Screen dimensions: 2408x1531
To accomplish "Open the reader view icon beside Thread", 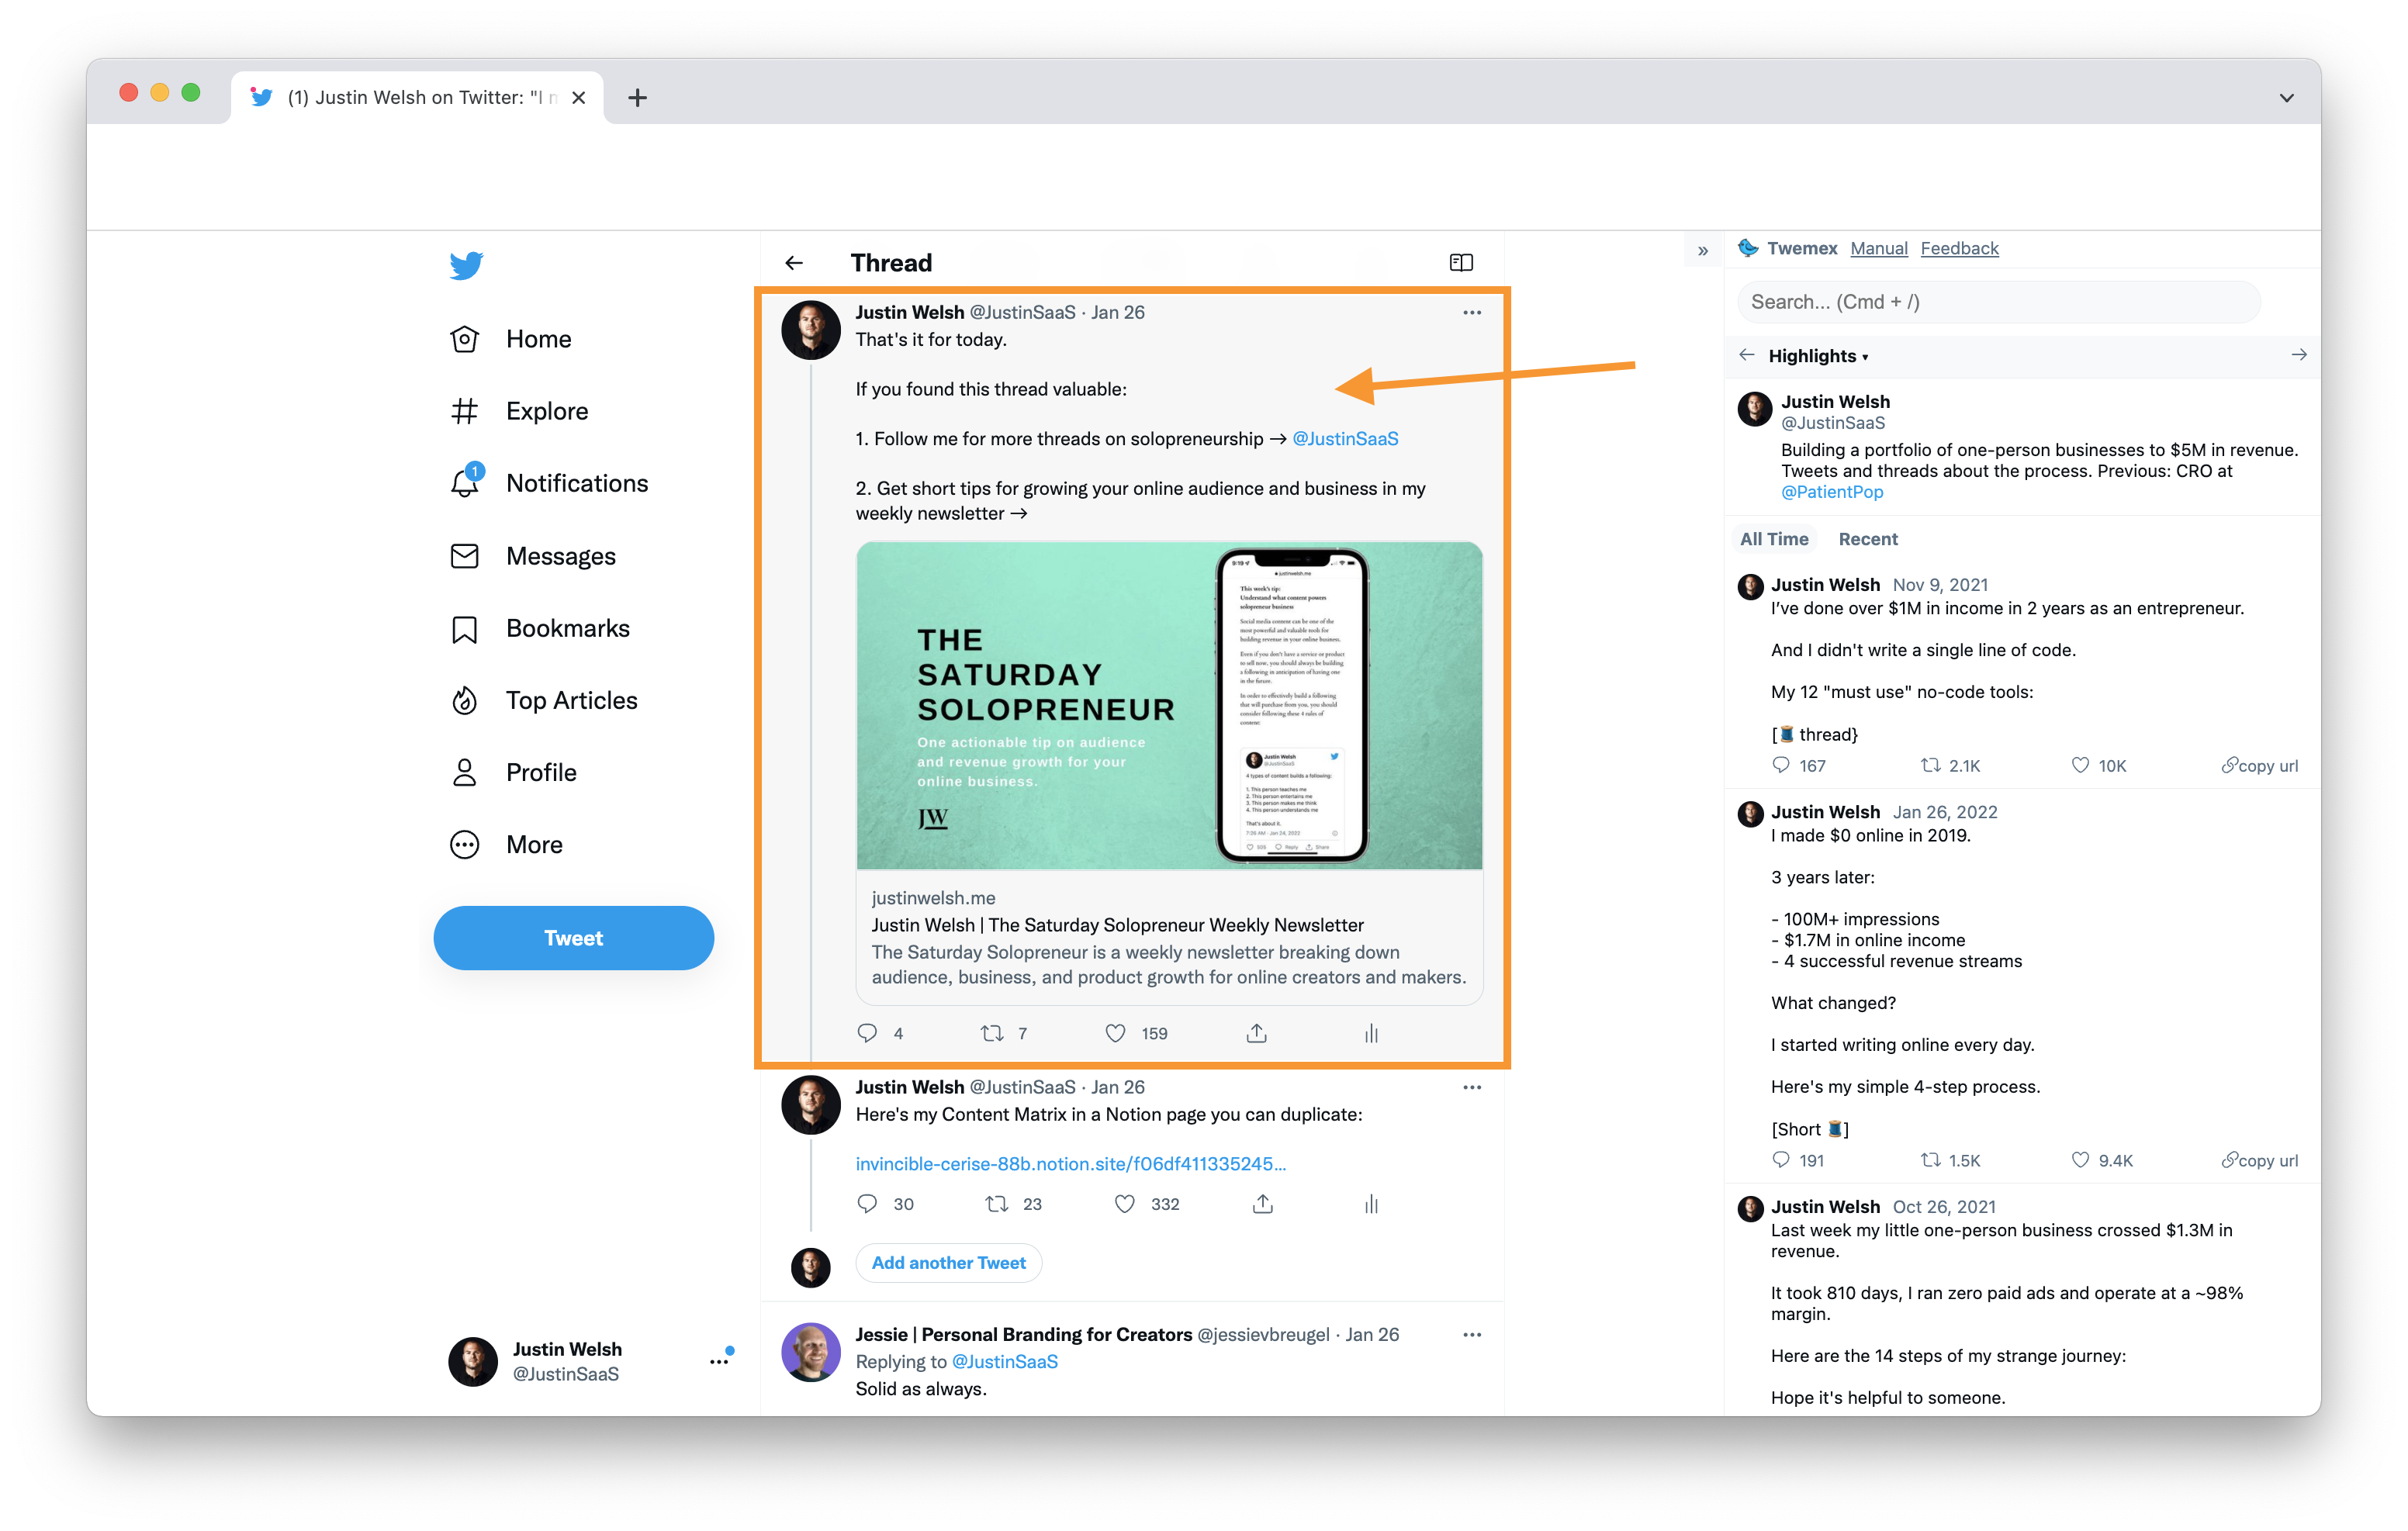I will pos(1461,263).
